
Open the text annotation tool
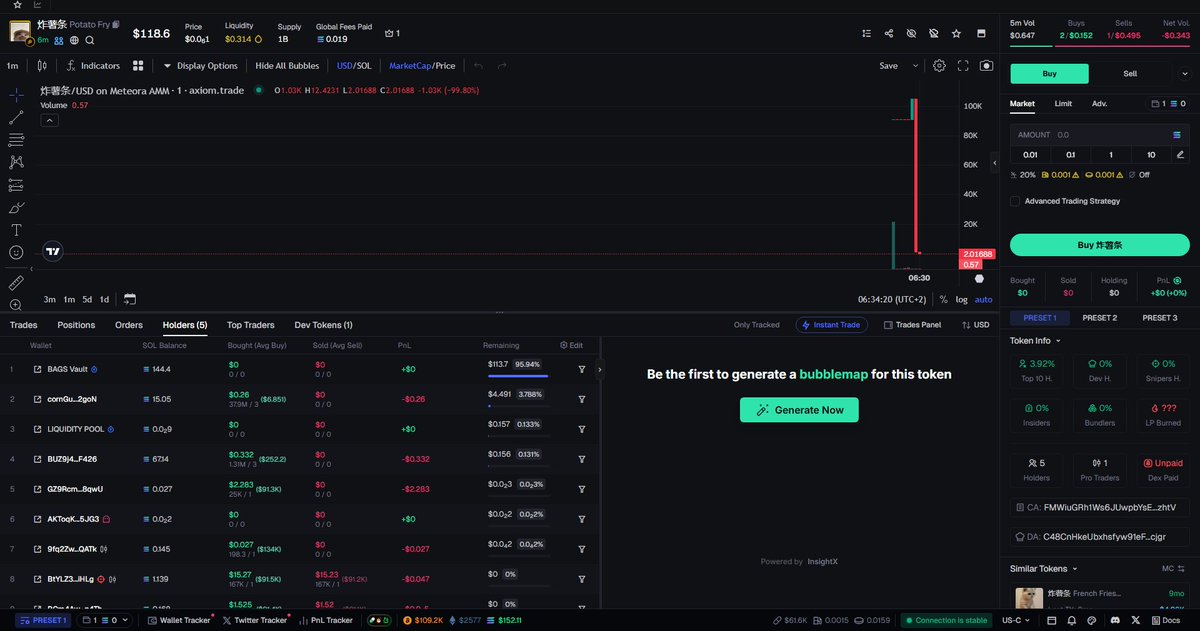(x=16, y=230)
